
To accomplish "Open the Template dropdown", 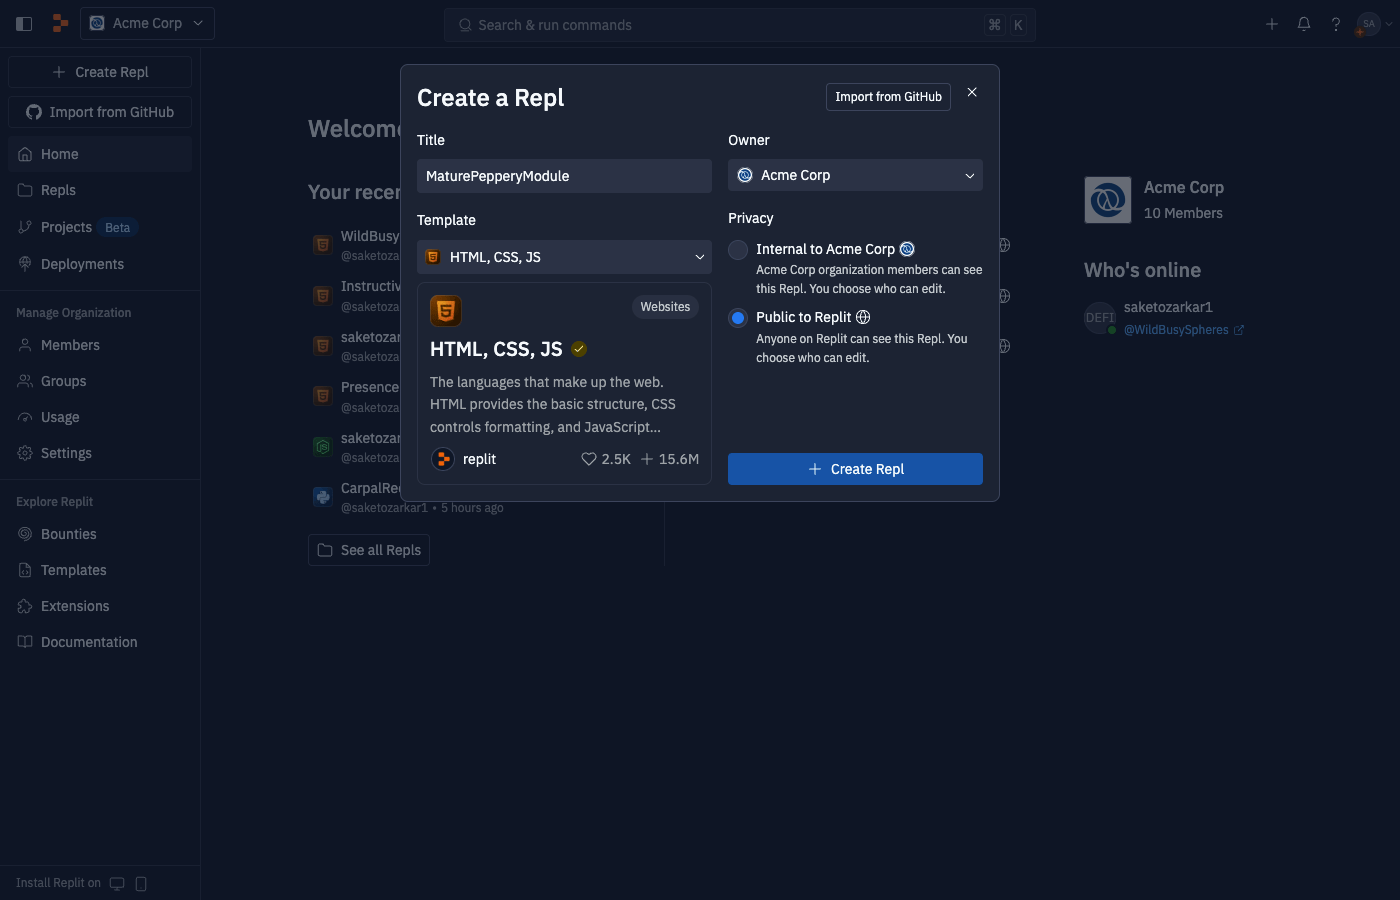I will tap(564, 257).
